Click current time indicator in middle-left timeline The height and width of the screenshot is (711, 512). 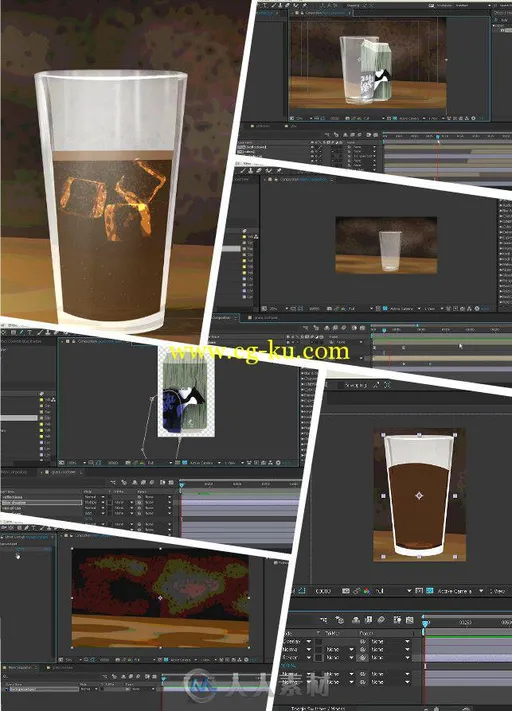click(181, 485)
